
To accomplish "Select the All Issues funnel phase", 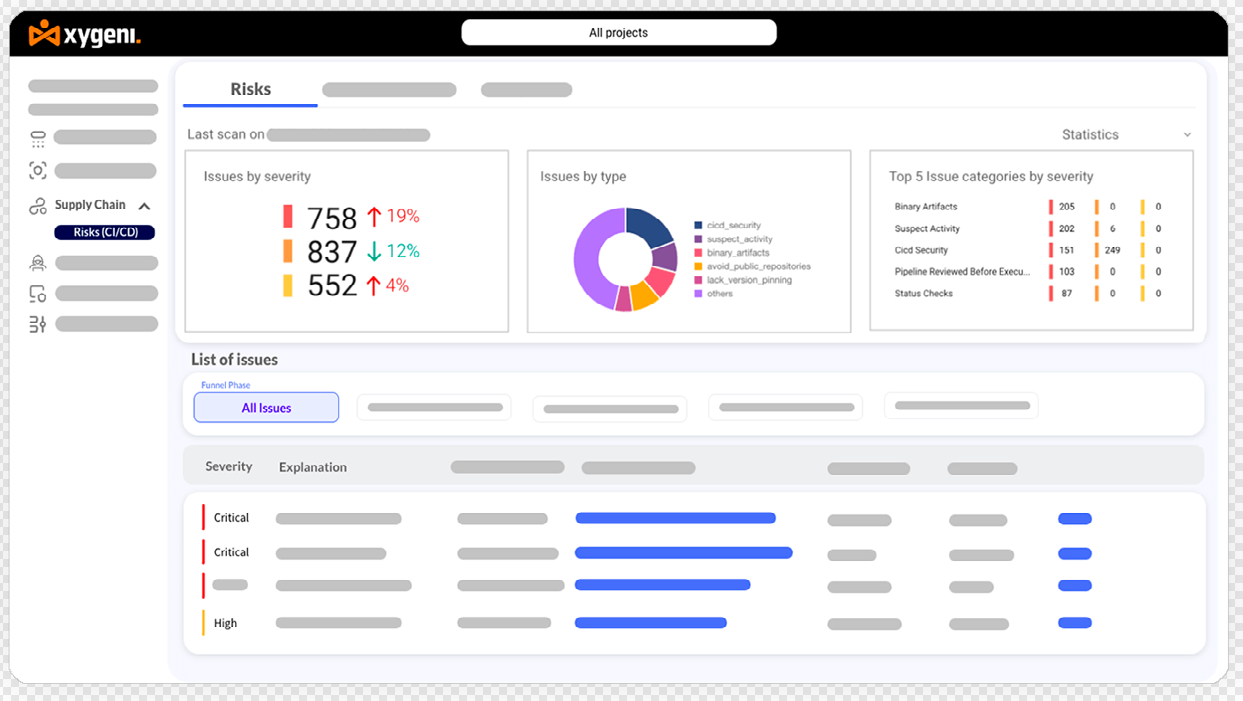I will tap(266, 408).
